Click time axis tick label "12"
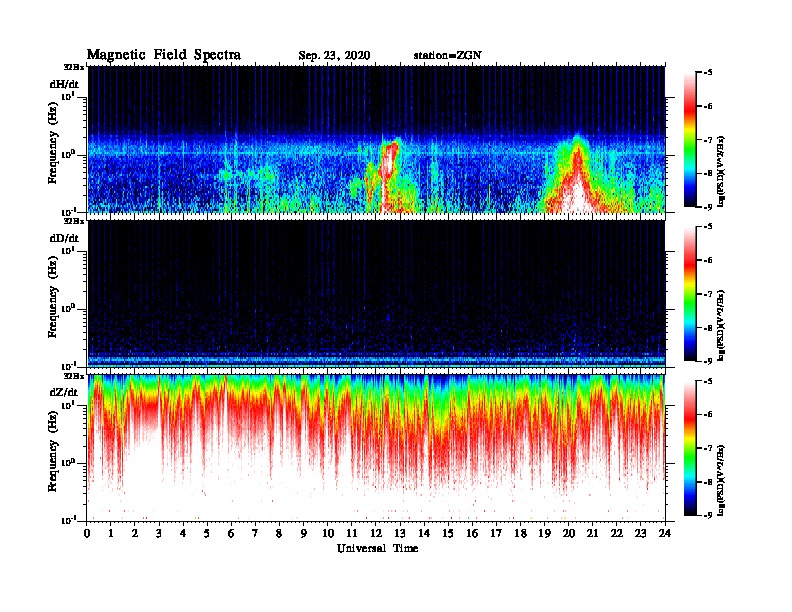Viewport: 792px width, 612px height. tap(376, 534)
